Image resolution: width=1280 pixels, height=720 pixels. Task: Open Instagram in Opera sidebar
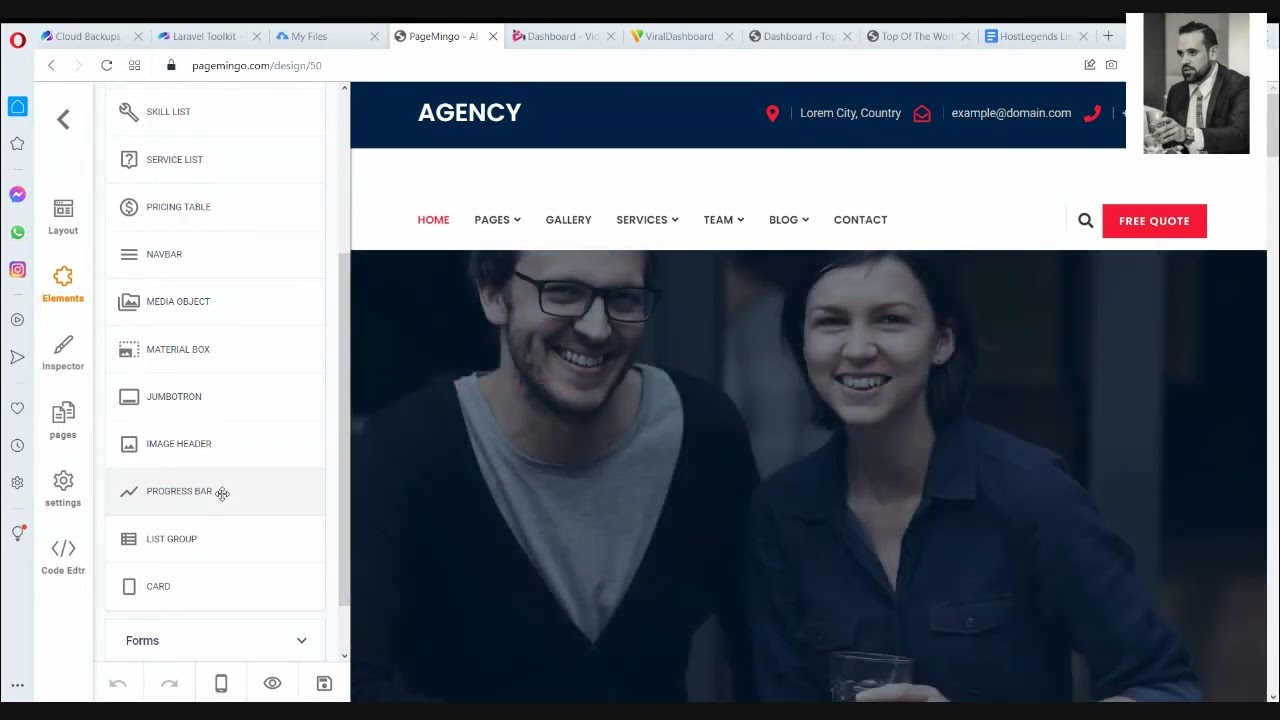pos(17,270)
